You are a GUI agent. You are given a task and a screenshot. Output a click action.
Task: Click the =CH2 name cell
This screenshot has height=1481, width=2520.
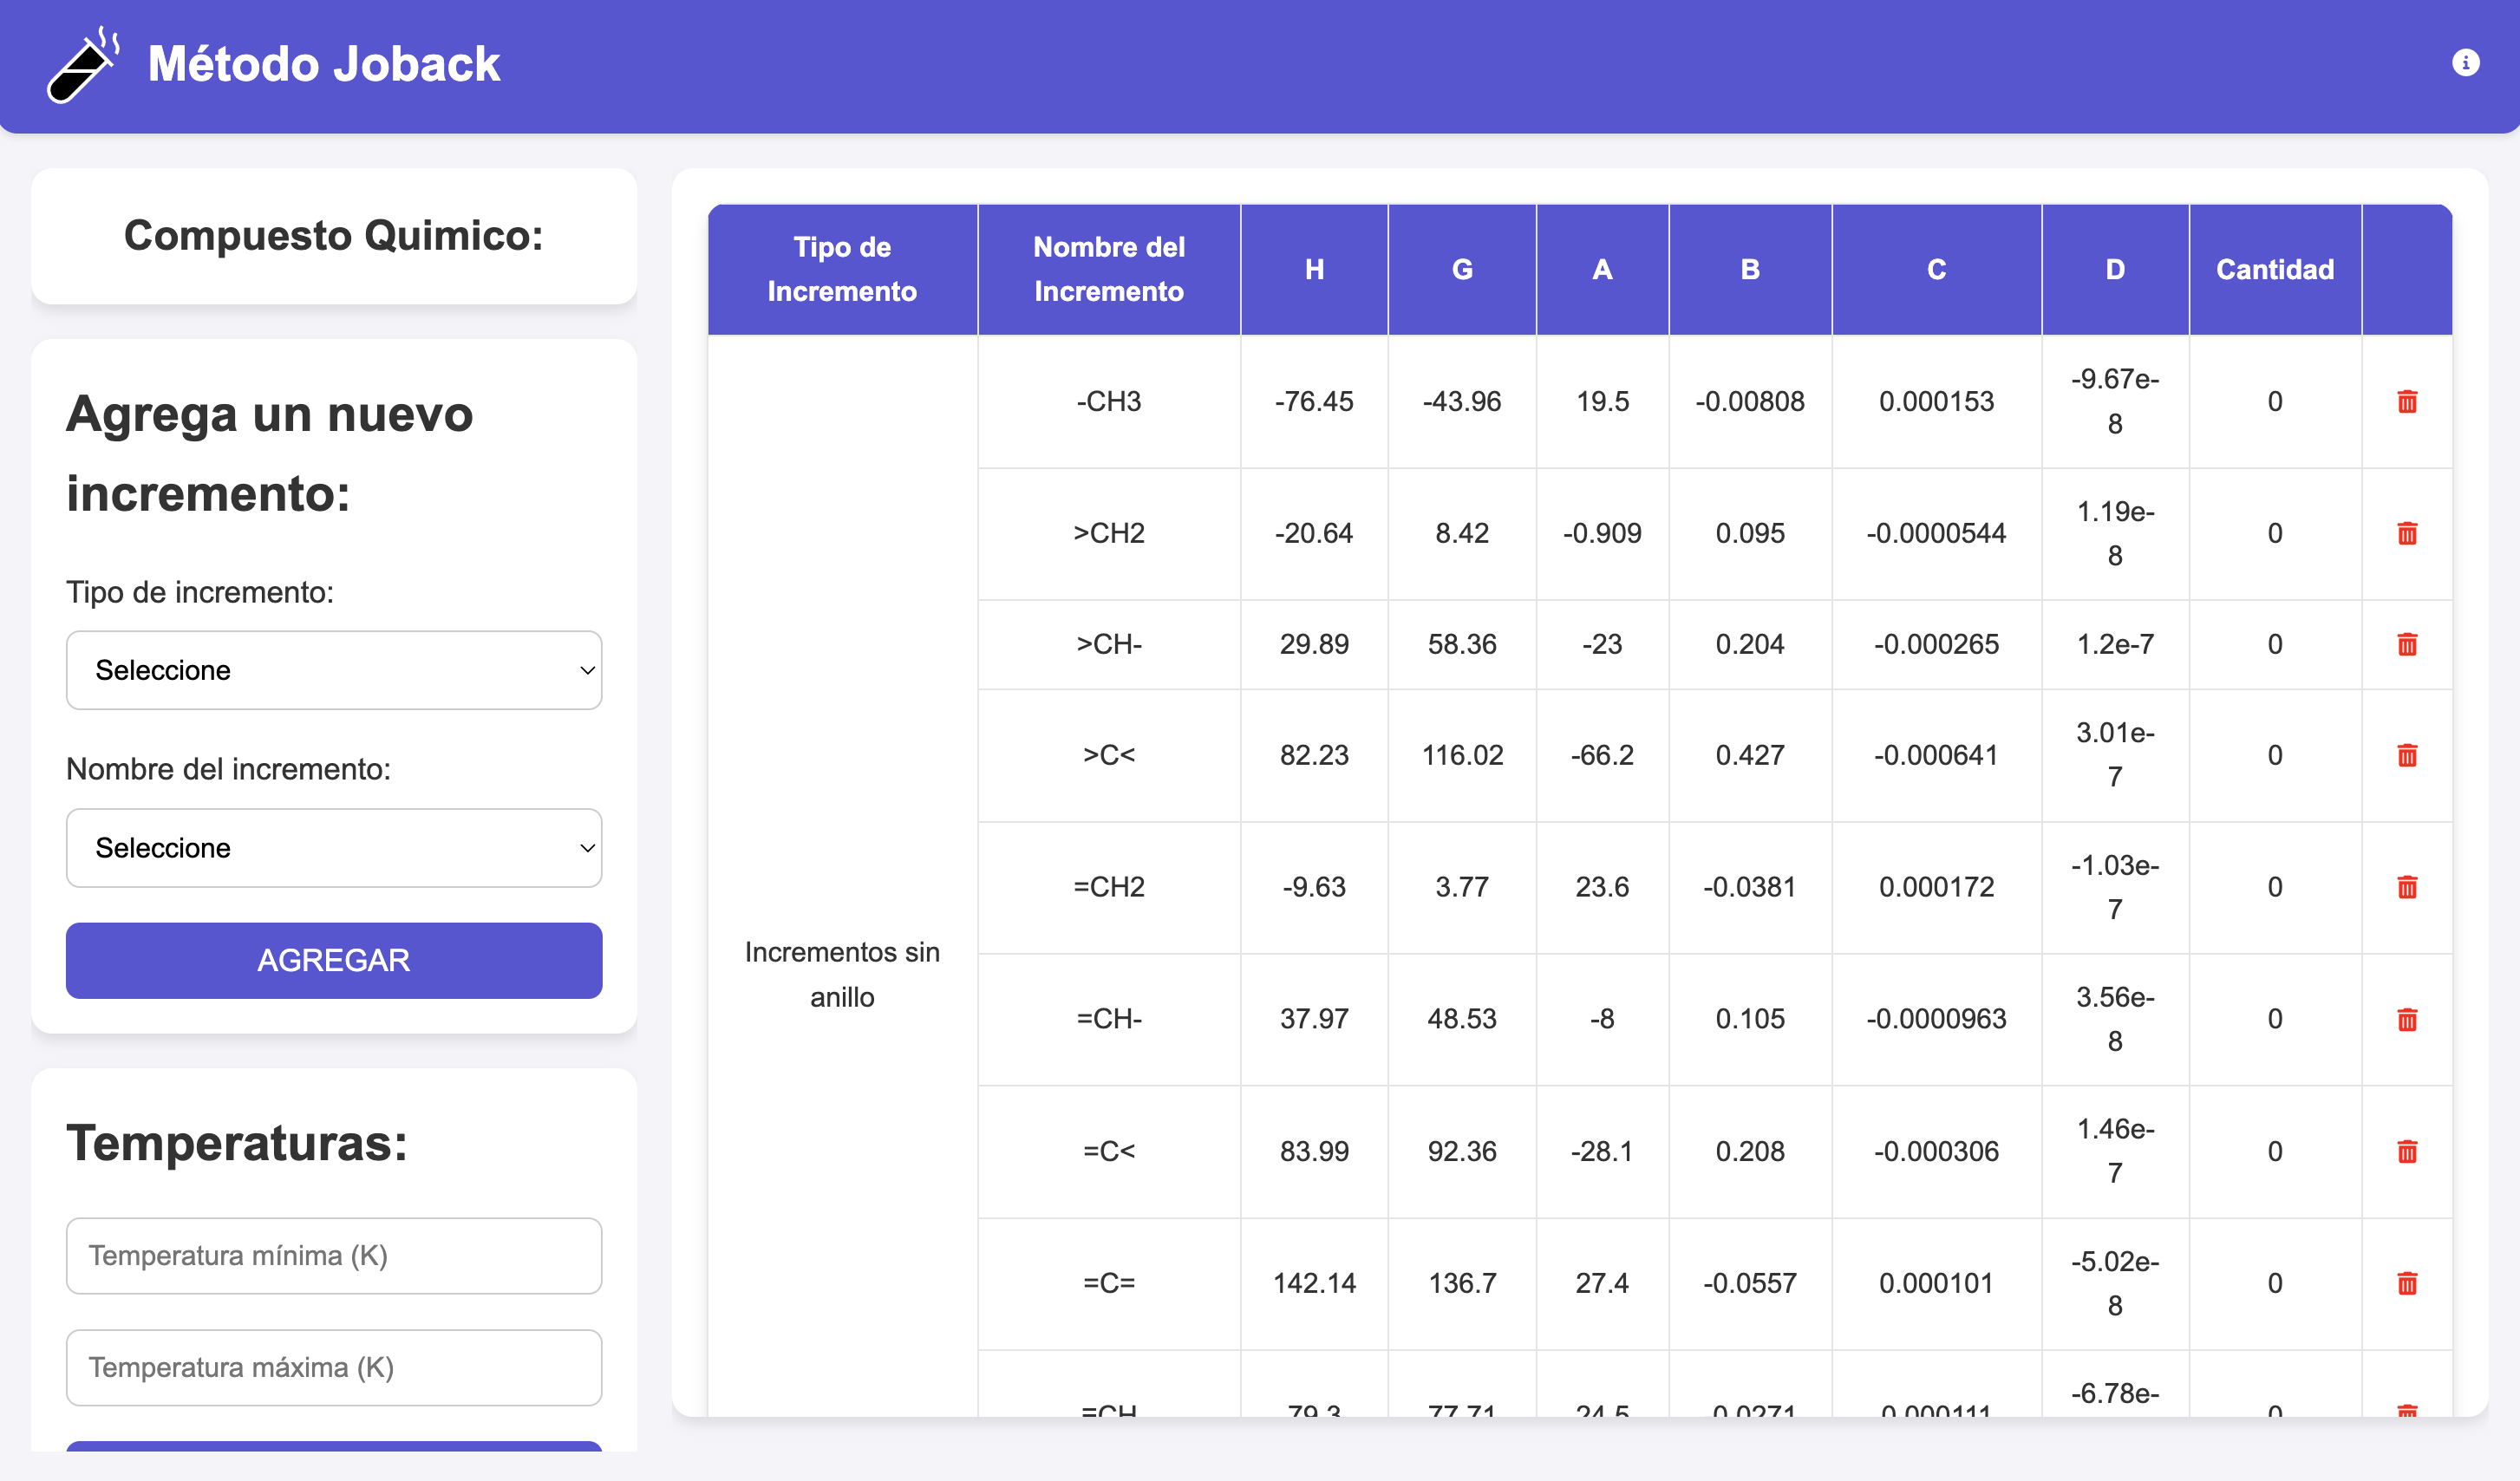click(1109, 887)
